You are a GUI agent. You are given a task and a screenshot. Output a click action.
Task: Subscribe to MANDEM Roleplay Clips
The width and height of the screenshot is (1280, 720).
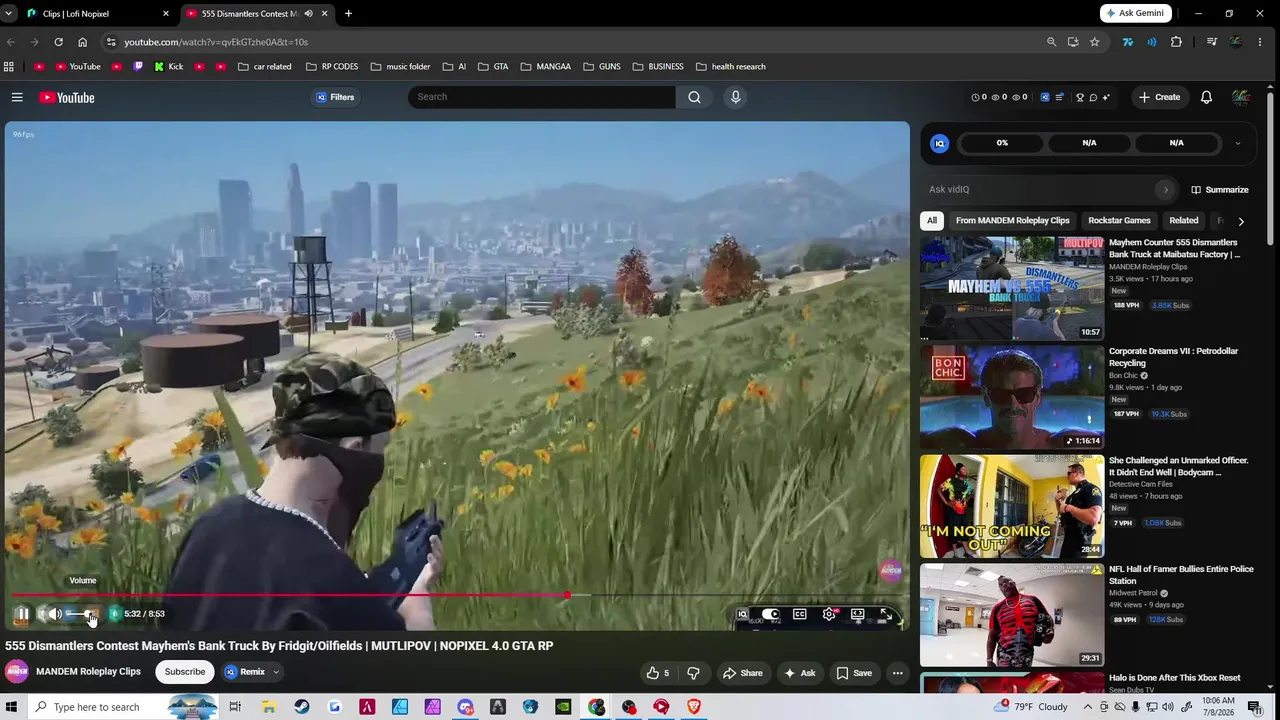pyautogui.click(x=185, y=672)
